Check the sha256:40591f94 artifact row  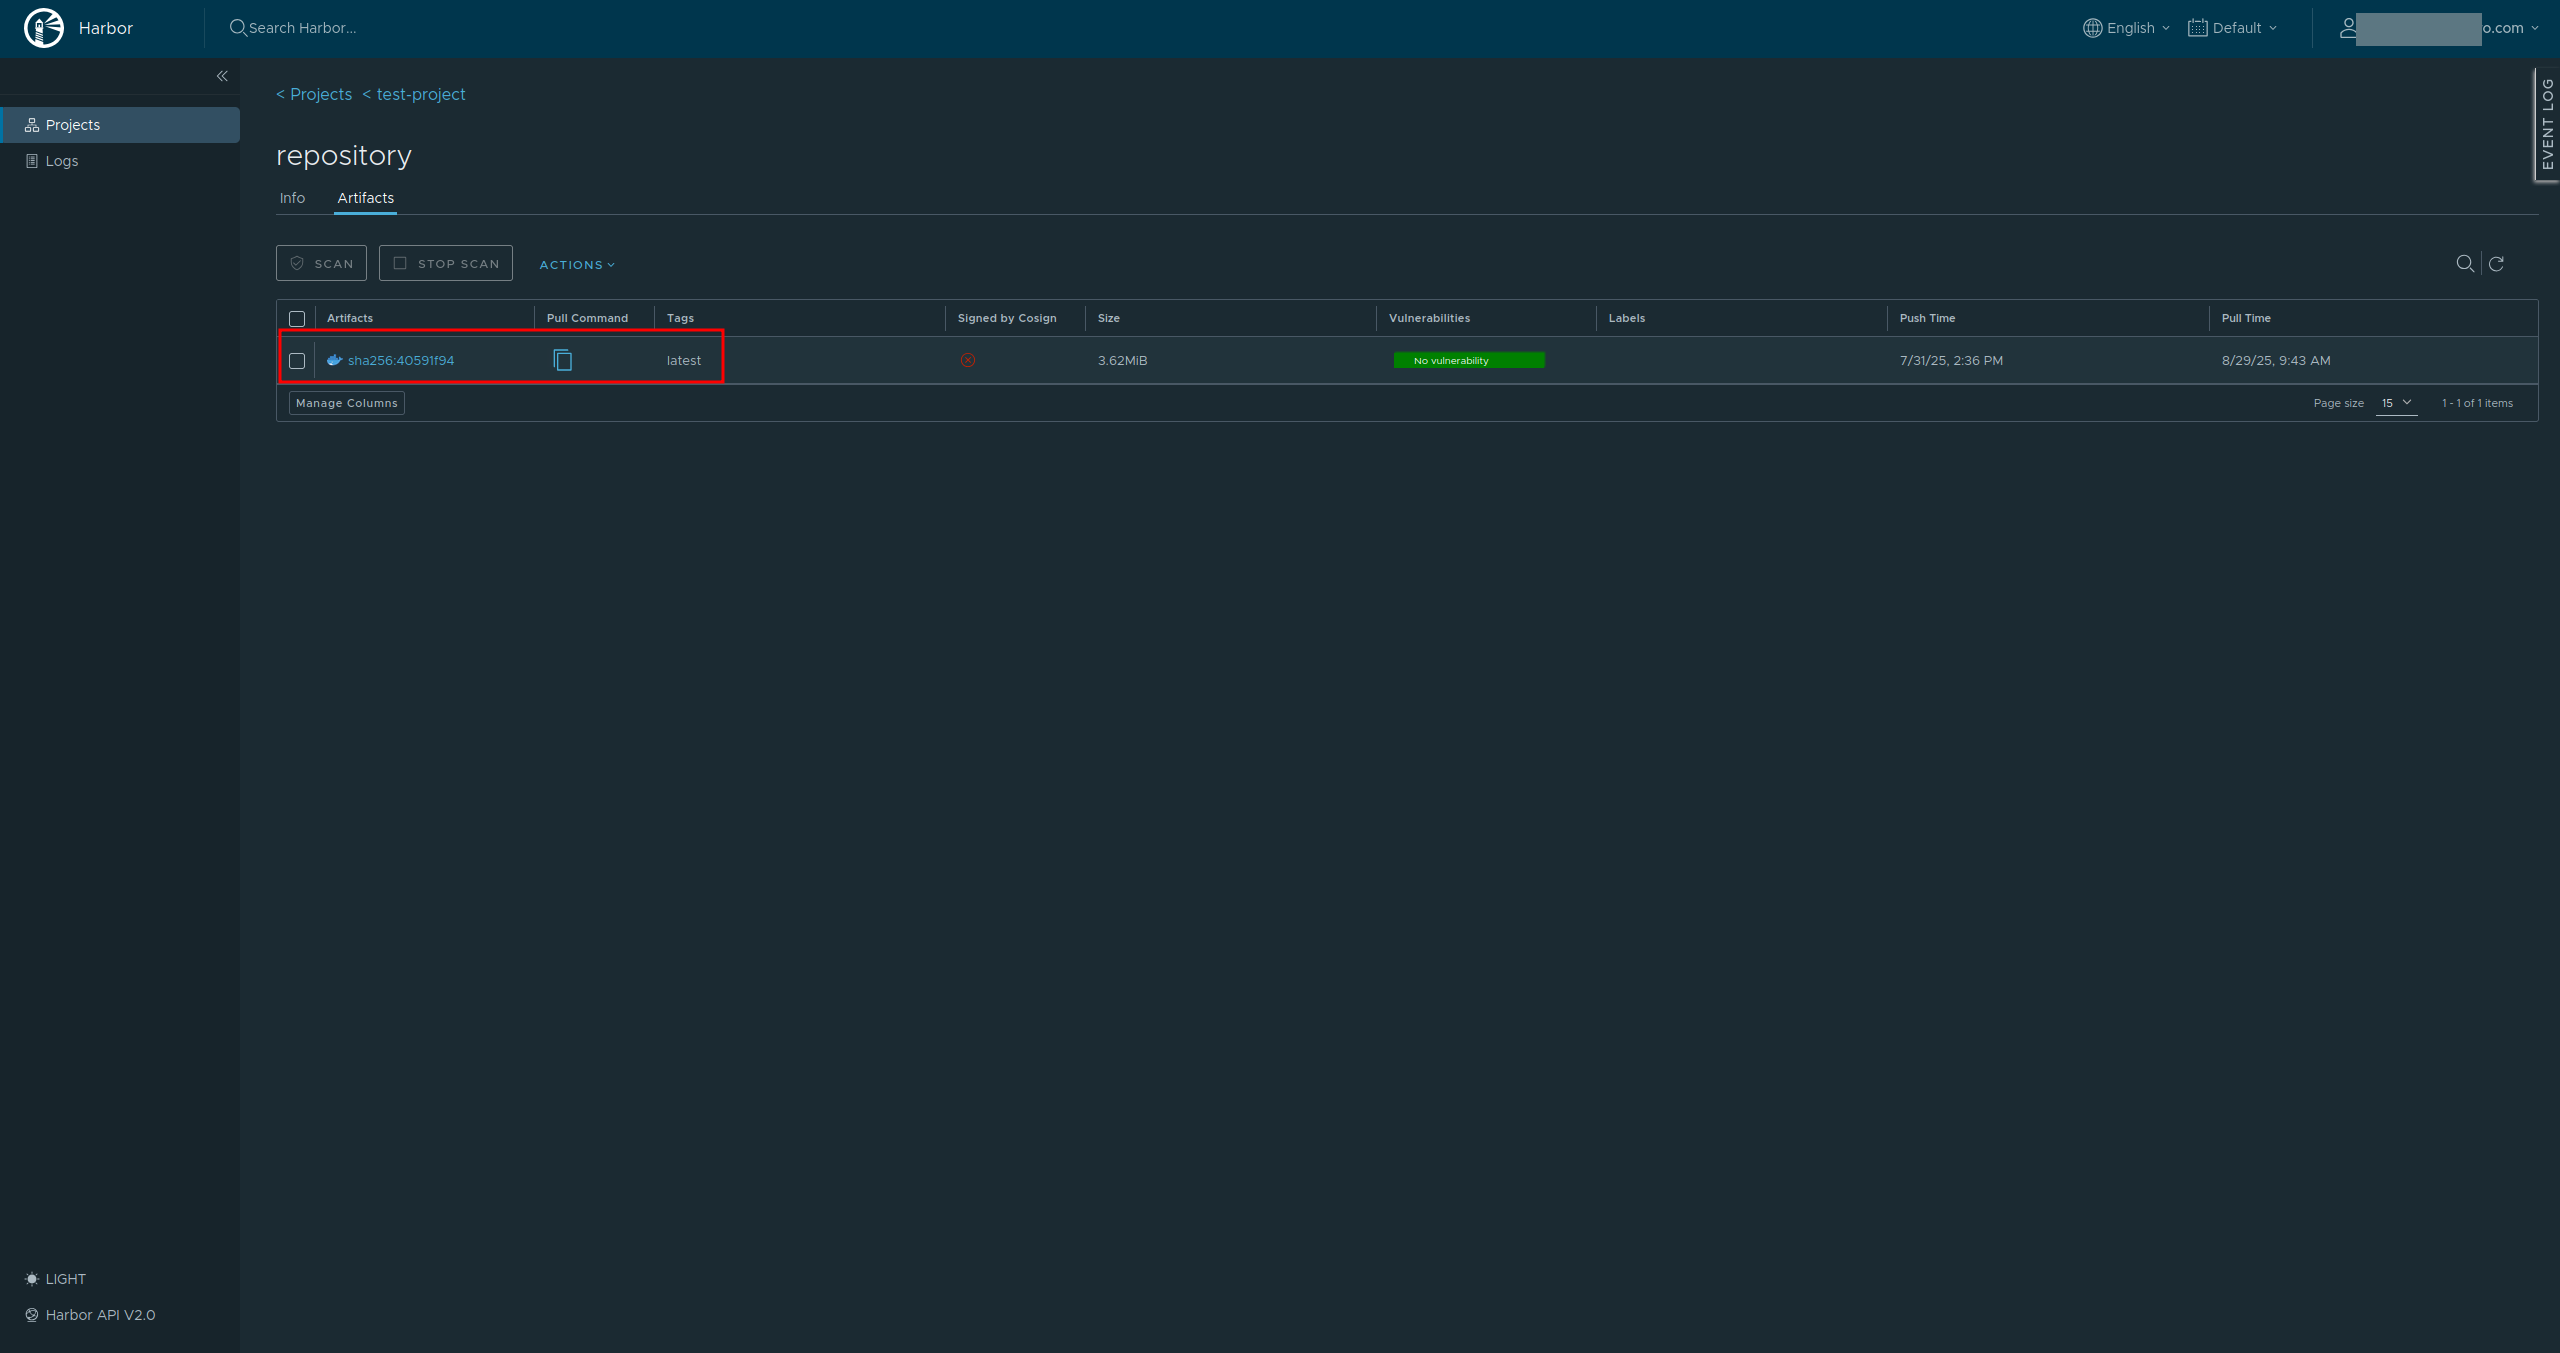point(297,361)
